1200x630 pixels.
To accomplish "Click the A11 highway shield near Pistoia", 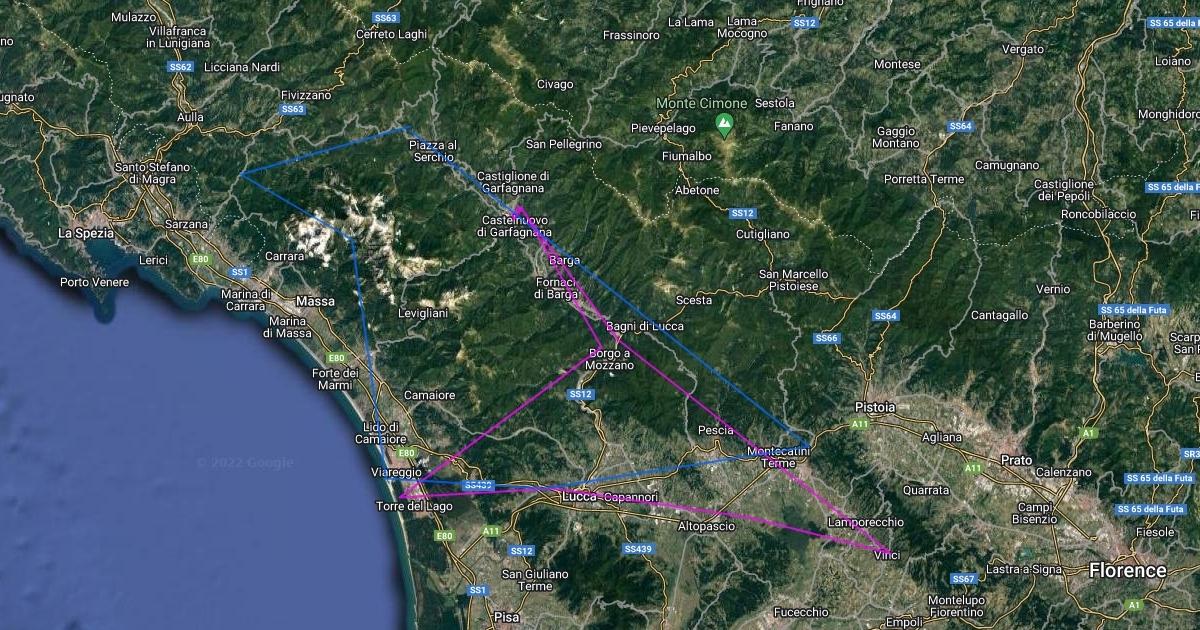I will (860, 425).
